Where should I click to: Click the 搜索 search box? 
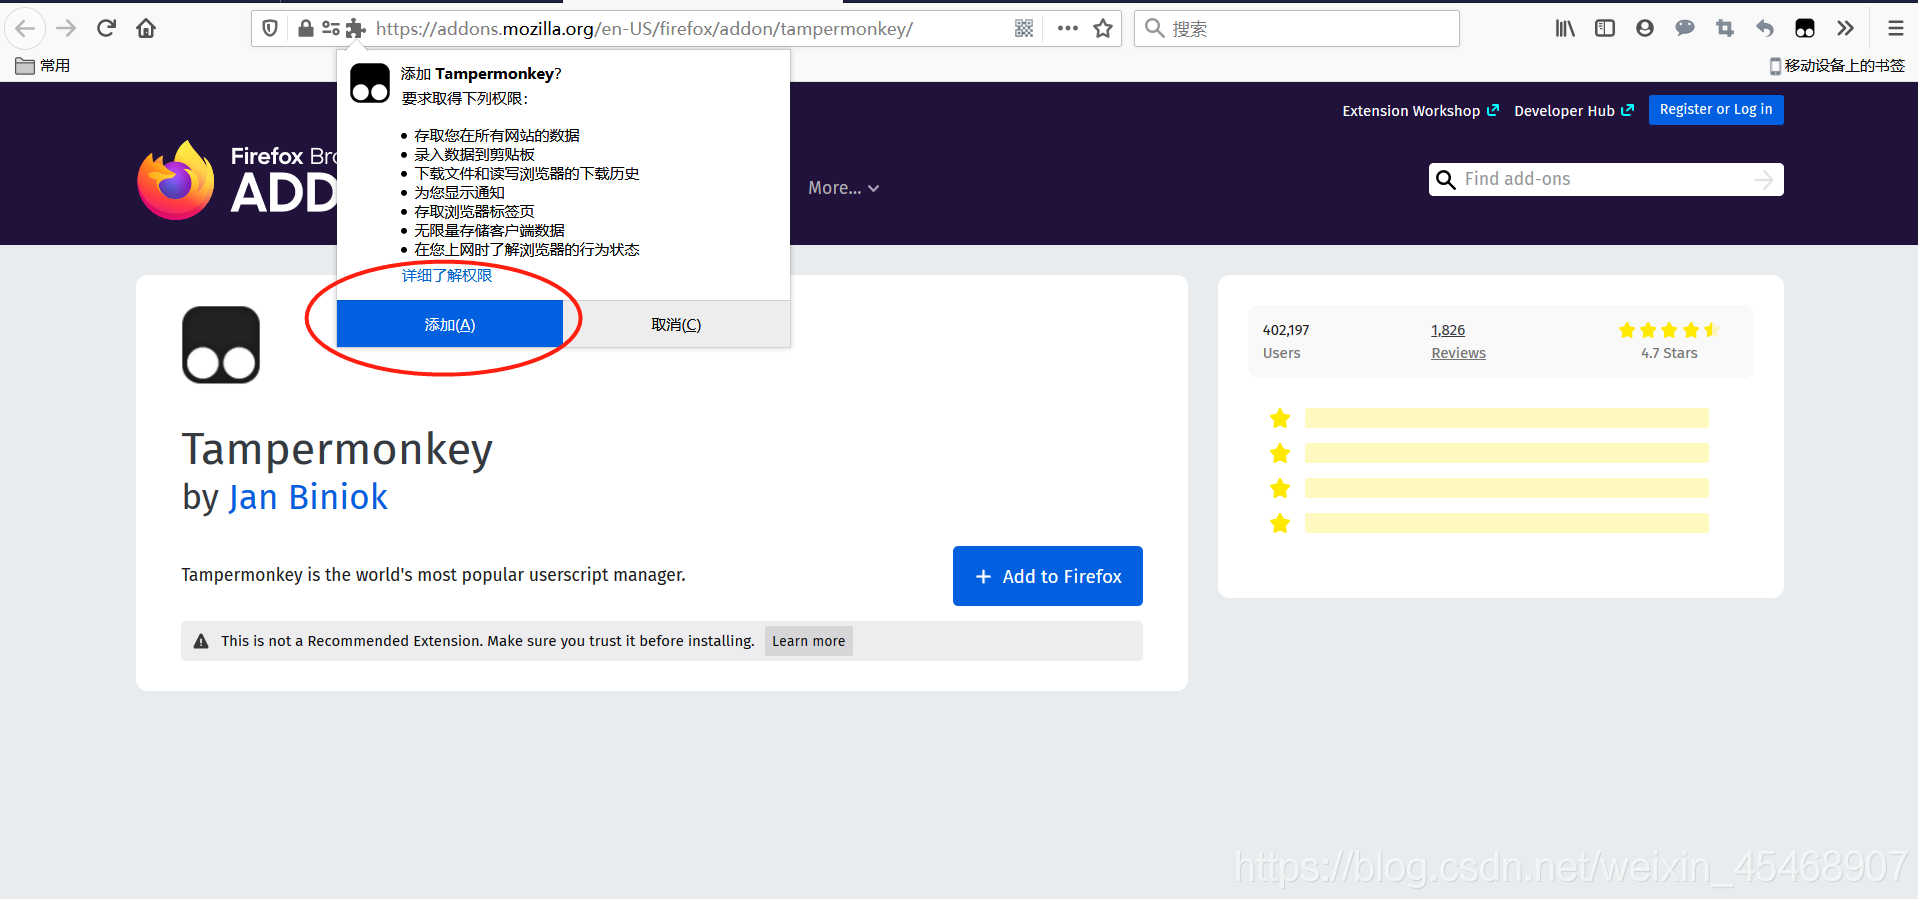click(x=1297, y=28)
